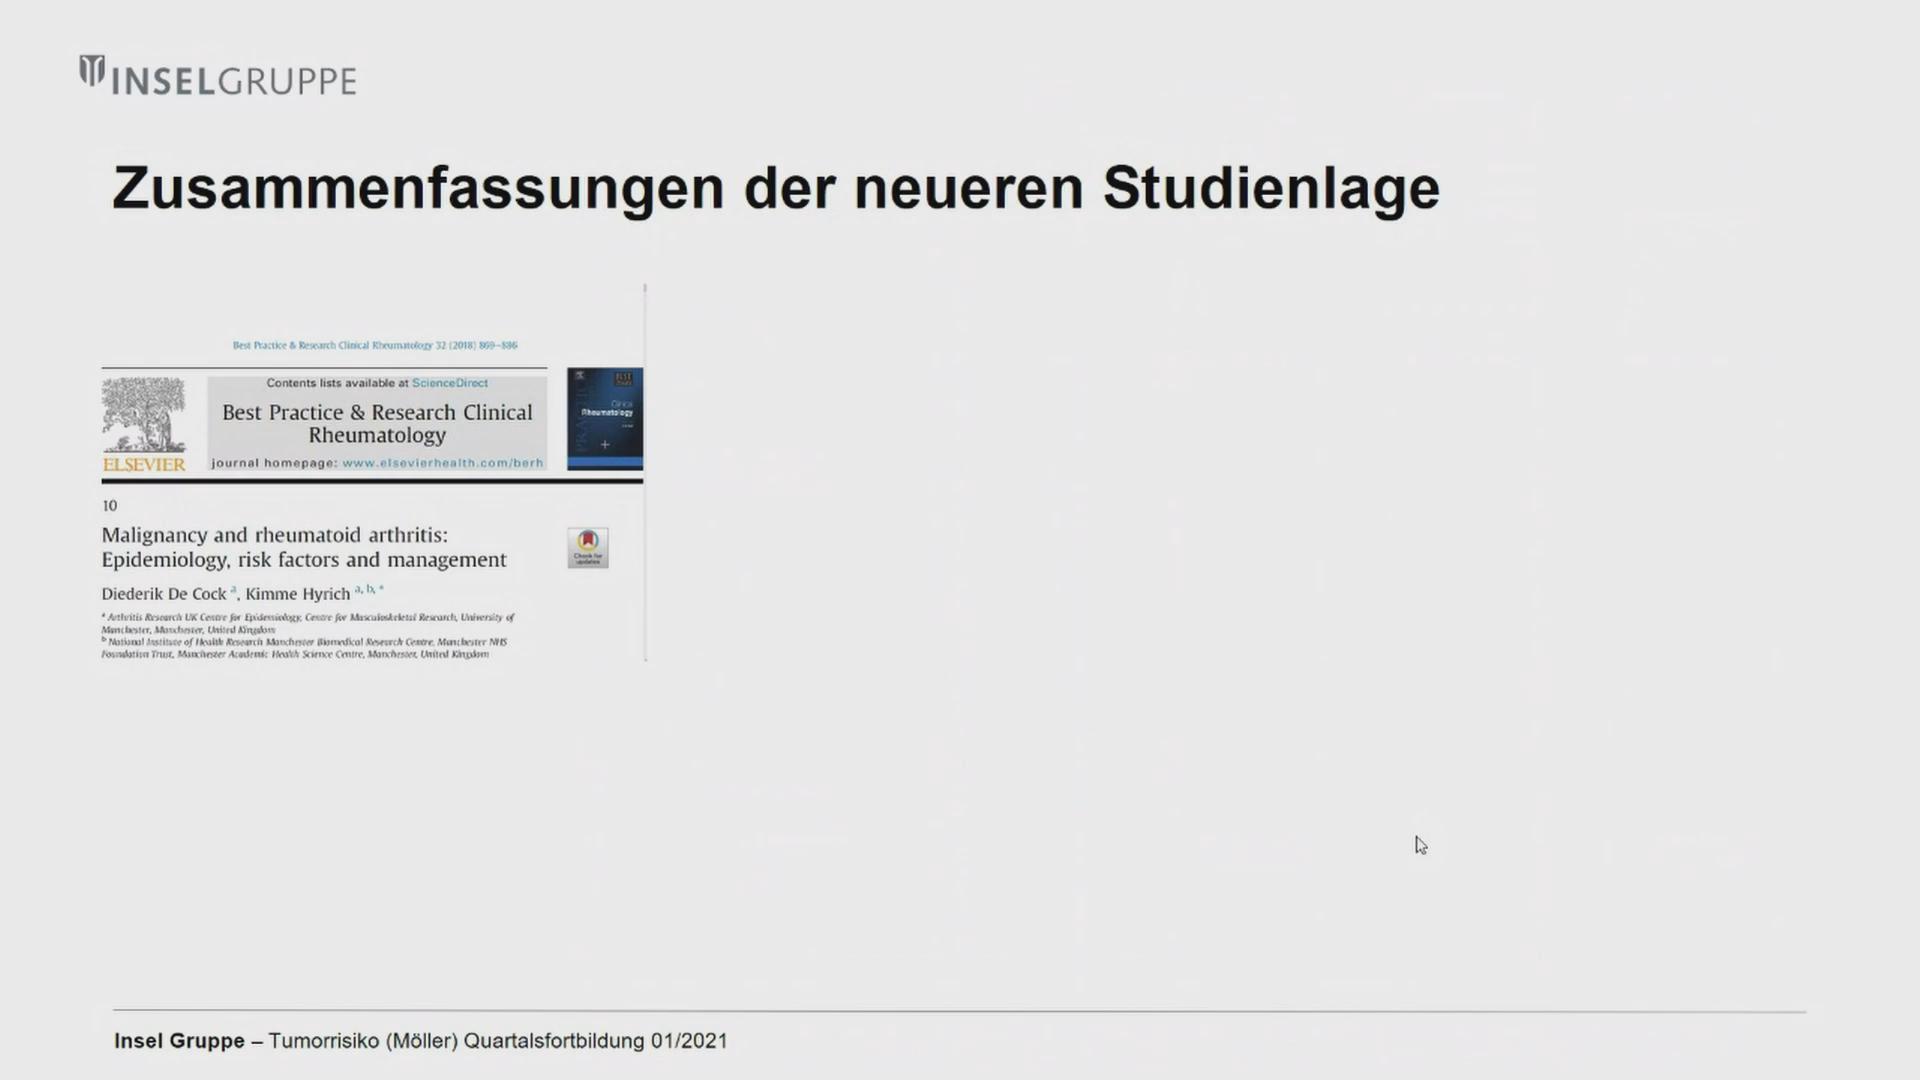Click the 'Tumorrisiko (Möller) Quartalsfortbildung 01/2021' footer
The image size is (1920, 1080).
click(x=497, y=1041)
